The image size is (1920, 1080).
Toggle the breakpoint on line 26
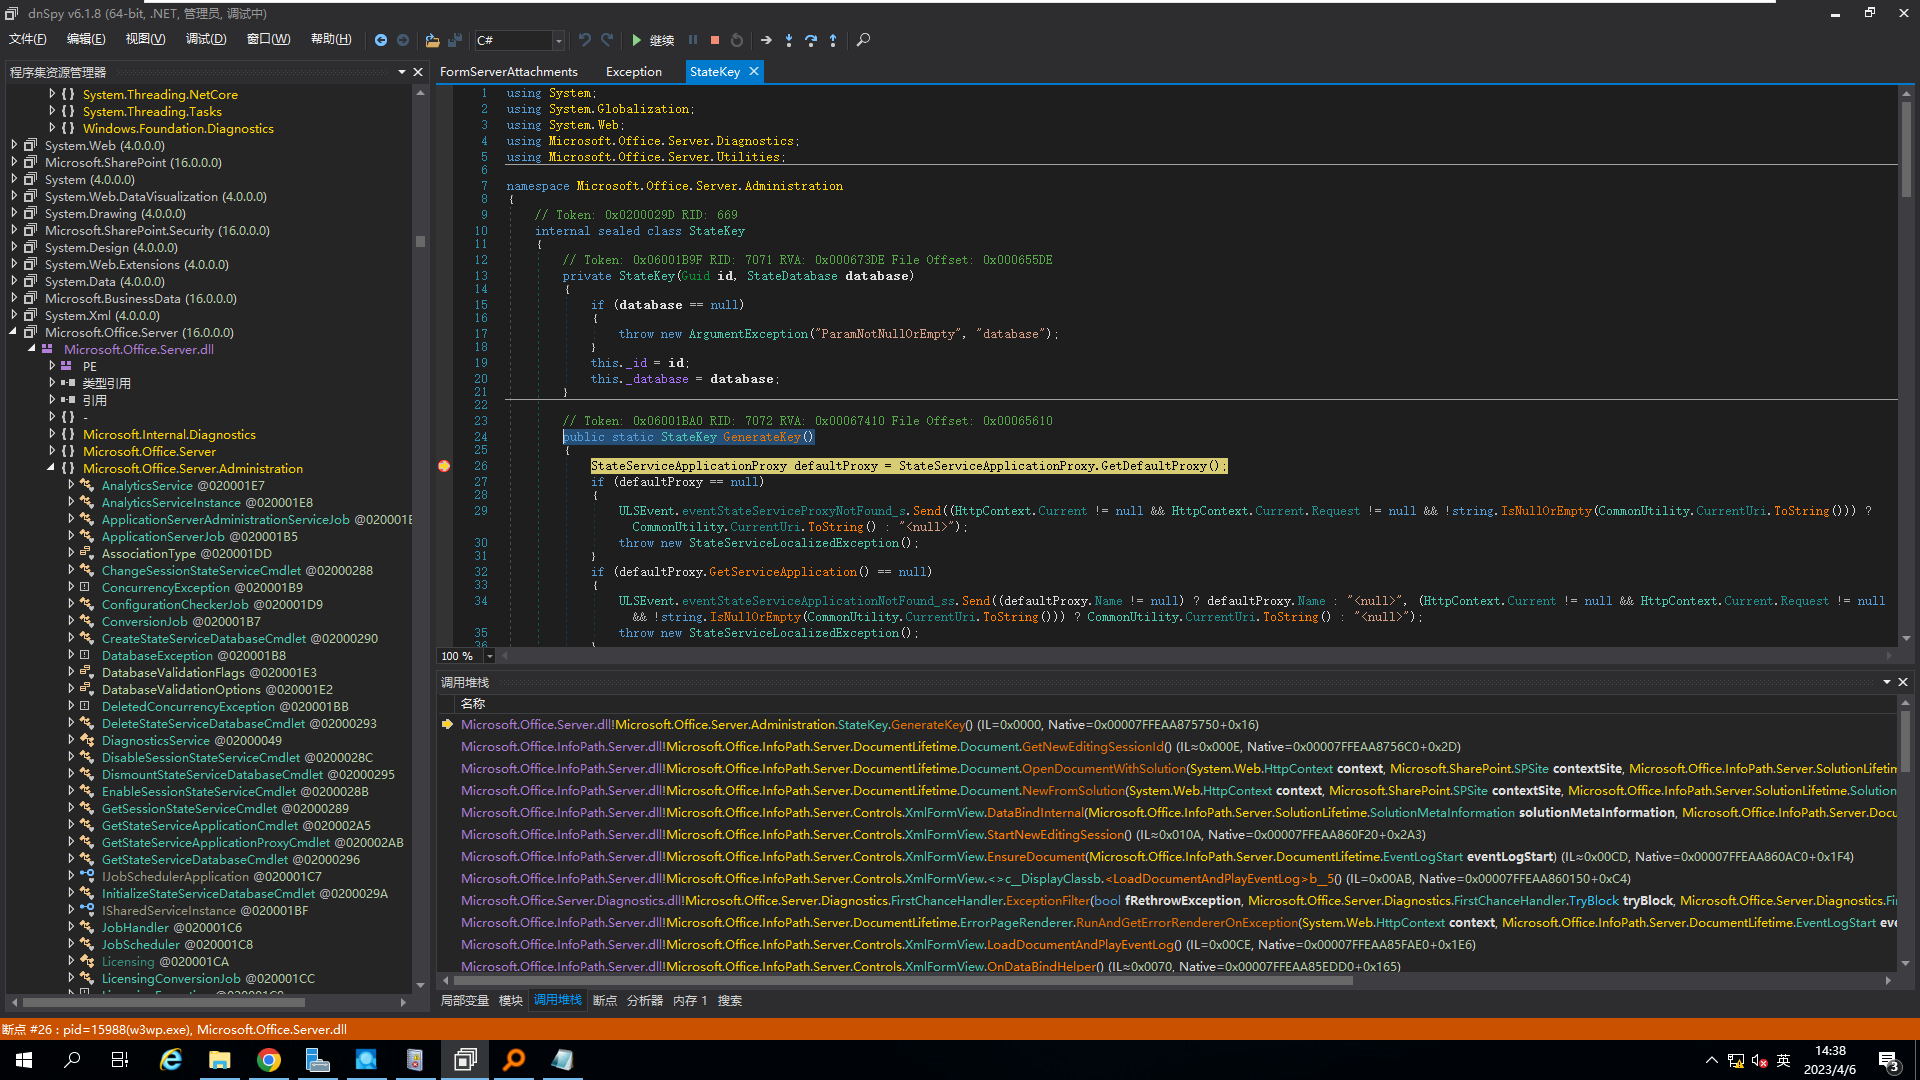point(444,466)
